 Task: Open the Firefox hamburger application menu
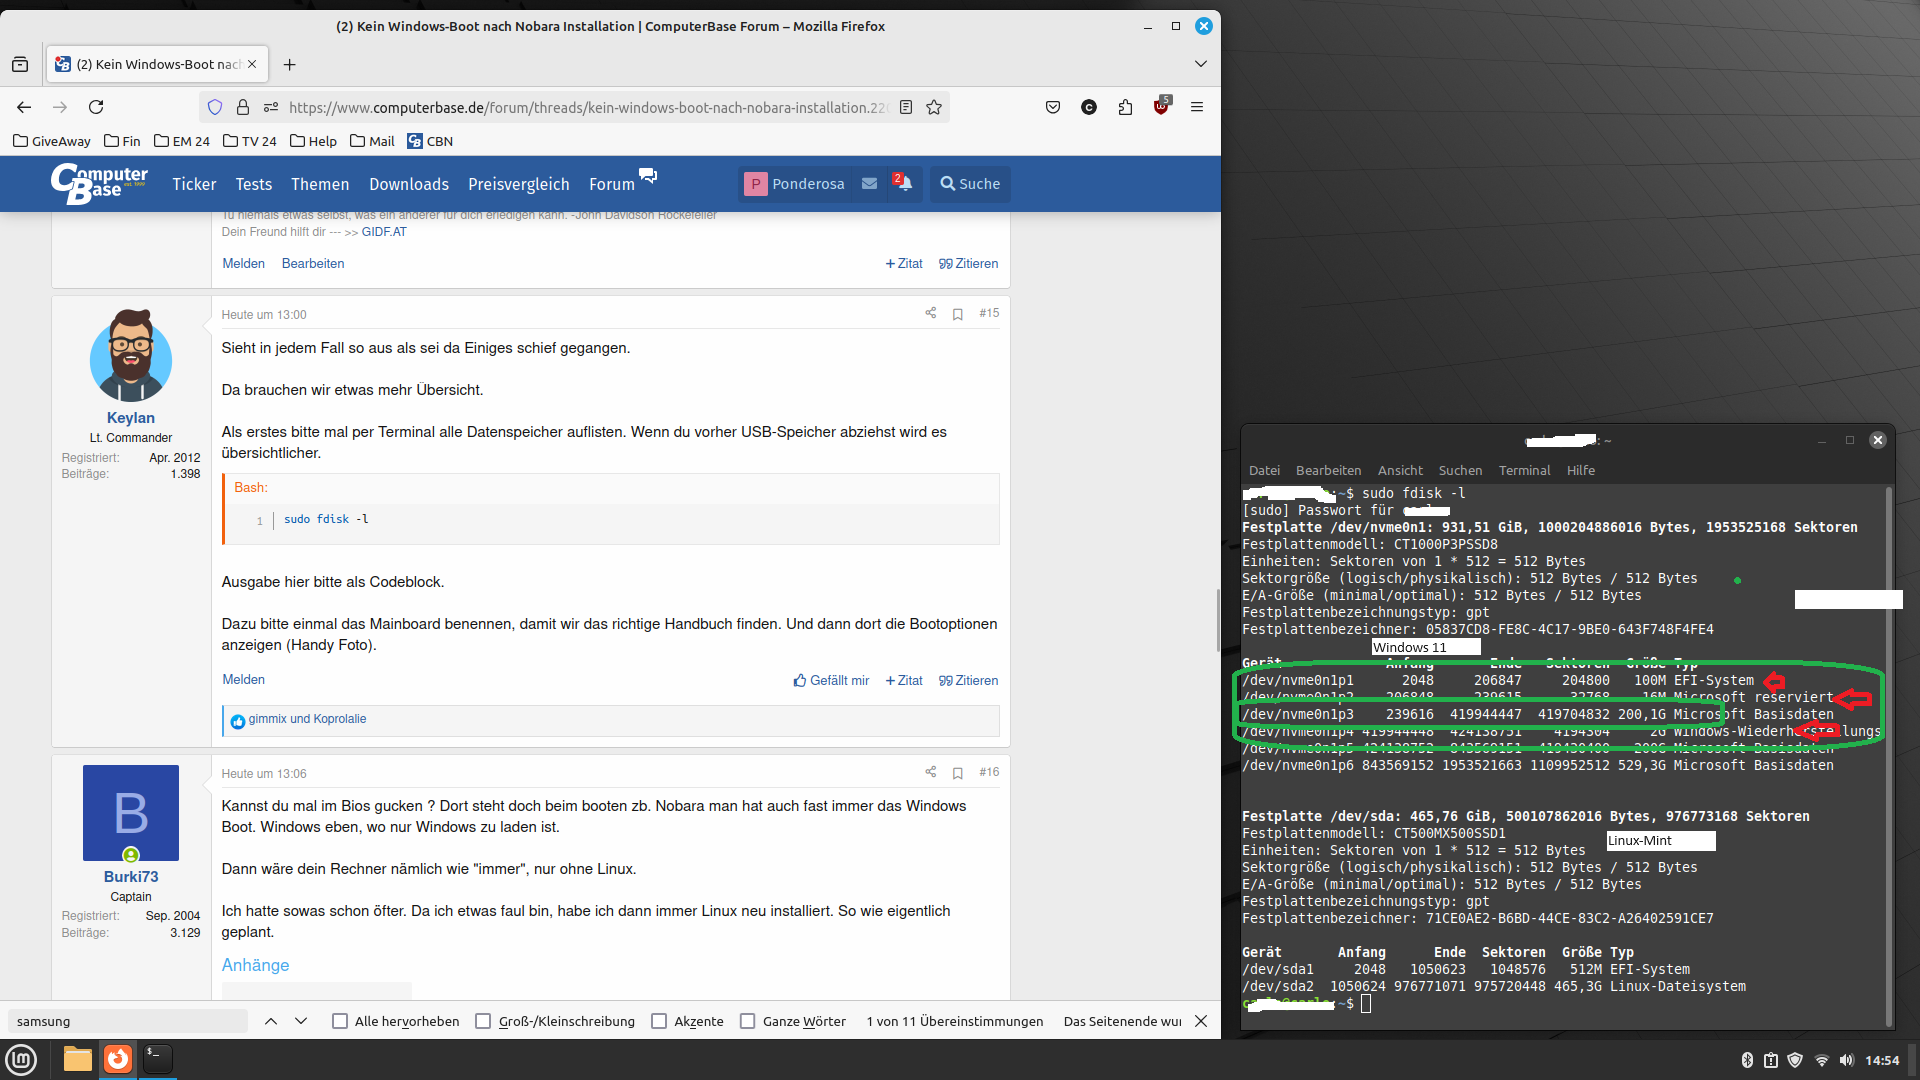(x=1196, y=107)
